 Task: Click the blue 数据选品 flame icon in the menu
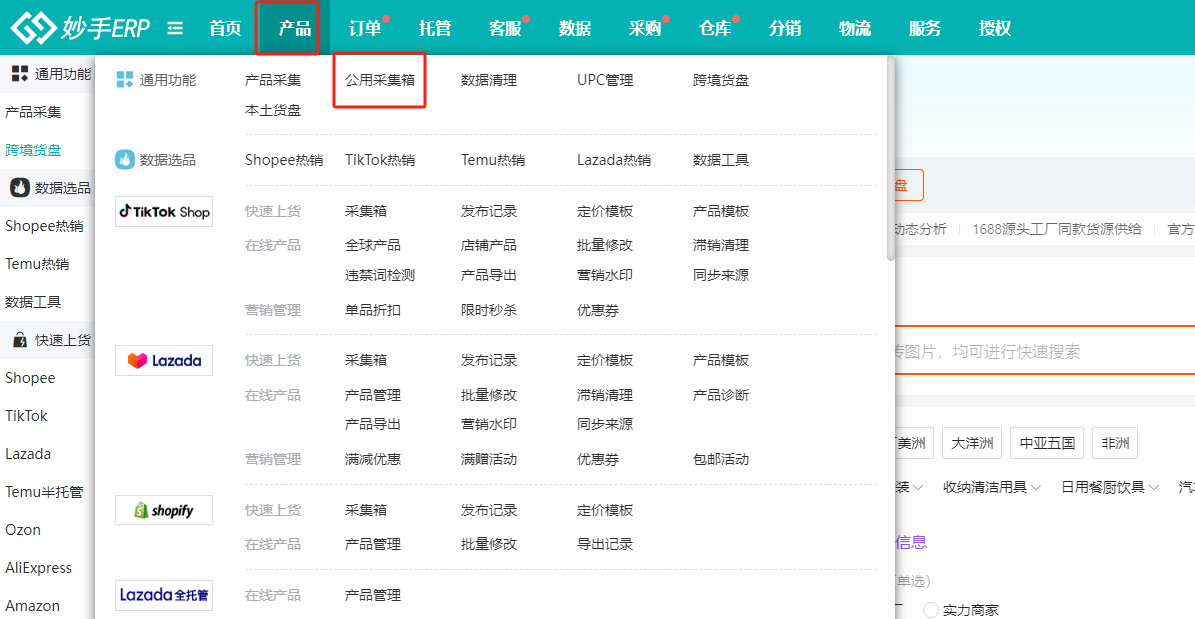125,160
